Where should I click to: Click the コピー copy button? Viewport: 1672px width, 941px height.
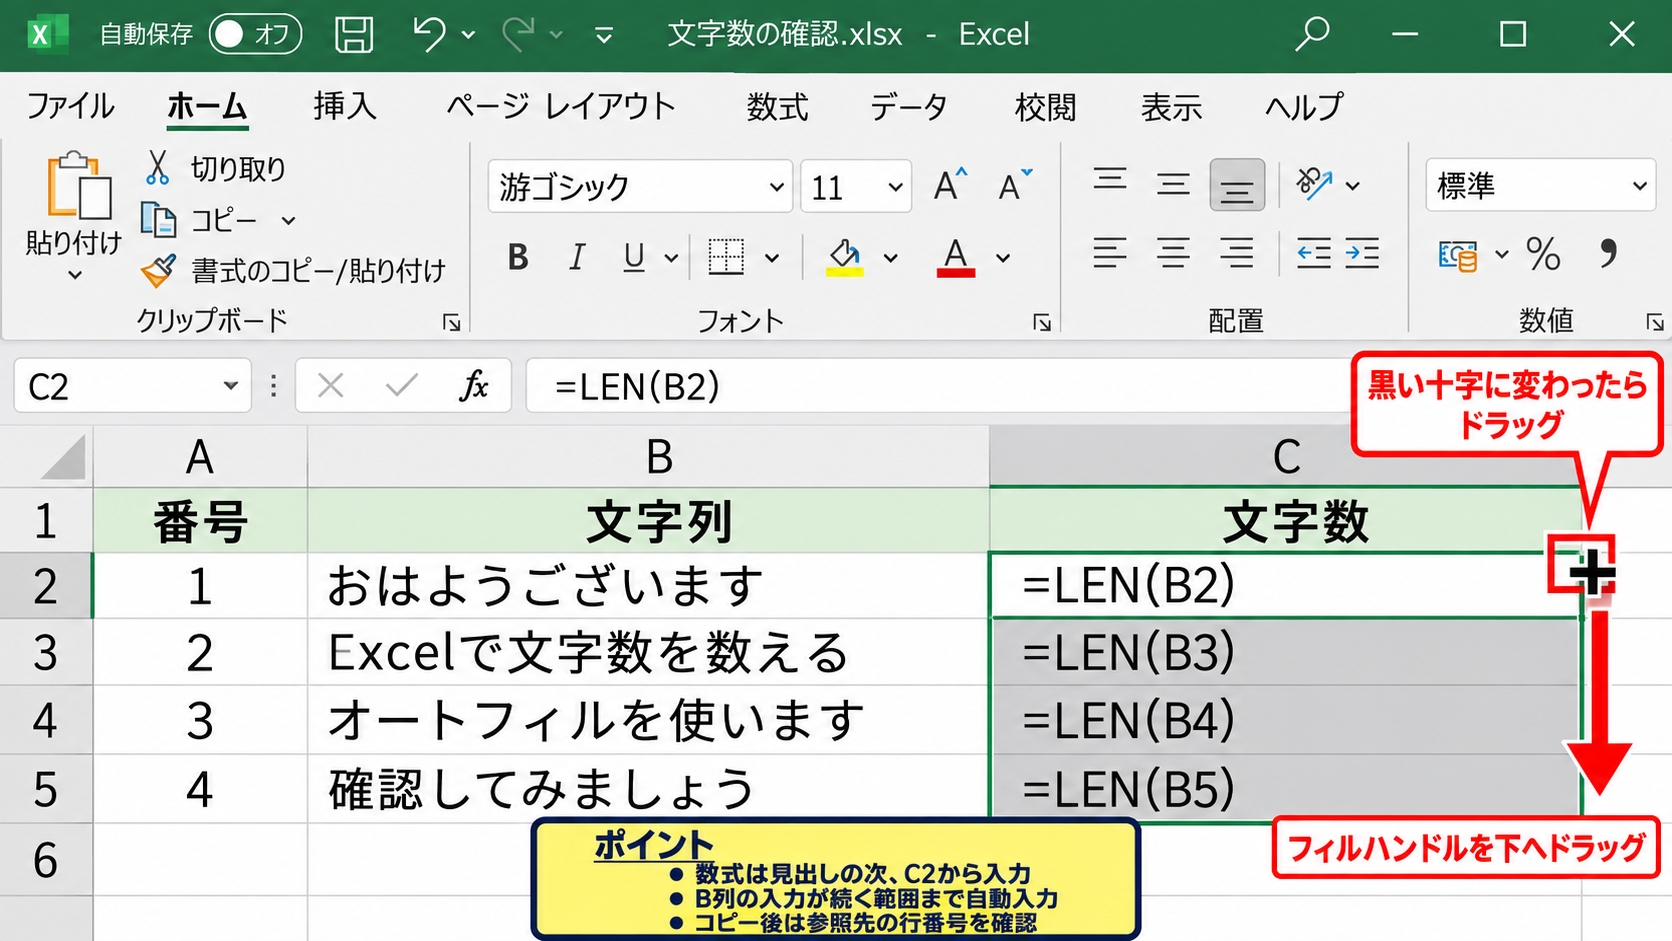pos(200,220)
